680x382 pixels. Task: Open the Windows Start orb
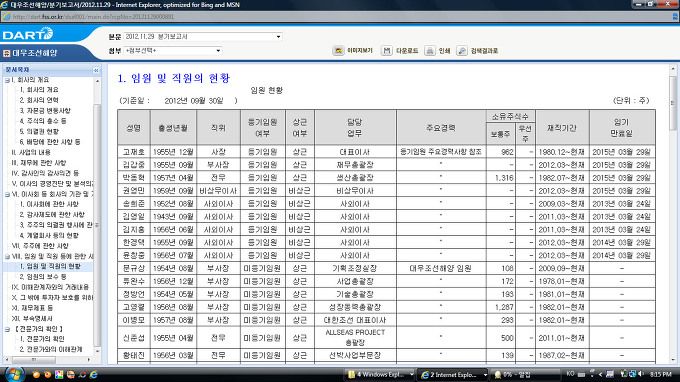click(x=14, y=374)
